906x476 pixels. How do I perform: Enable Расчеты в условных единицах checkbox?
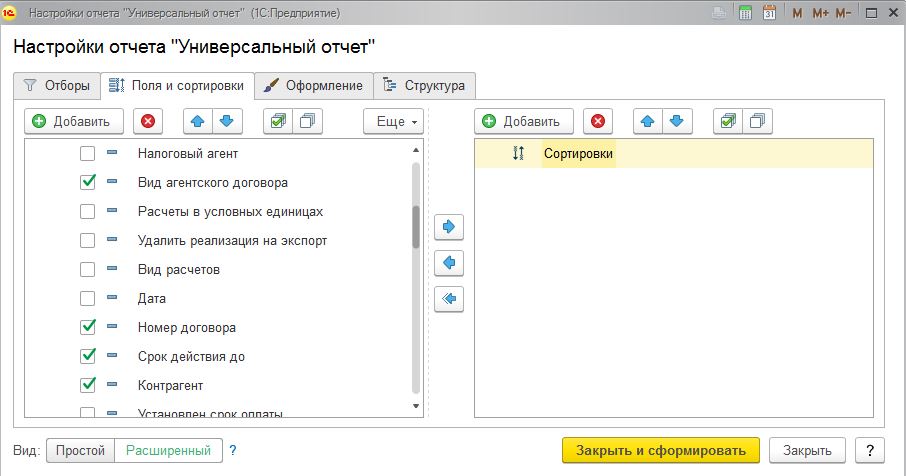87,211
